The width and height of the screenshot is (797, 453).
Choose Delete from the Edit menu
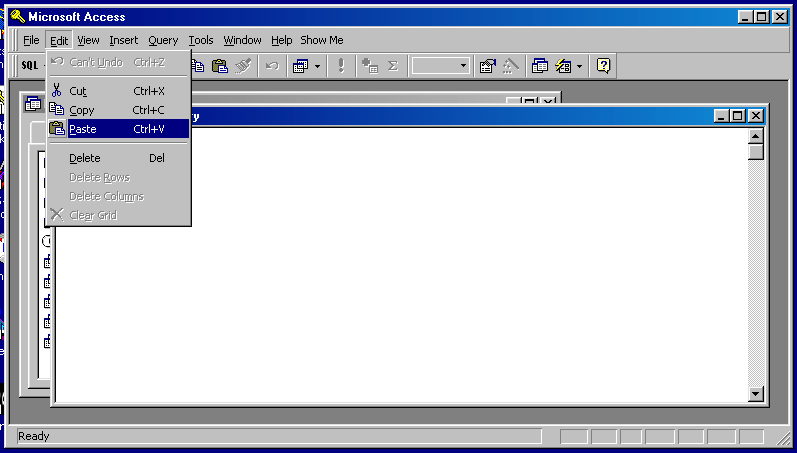[118, 158]
